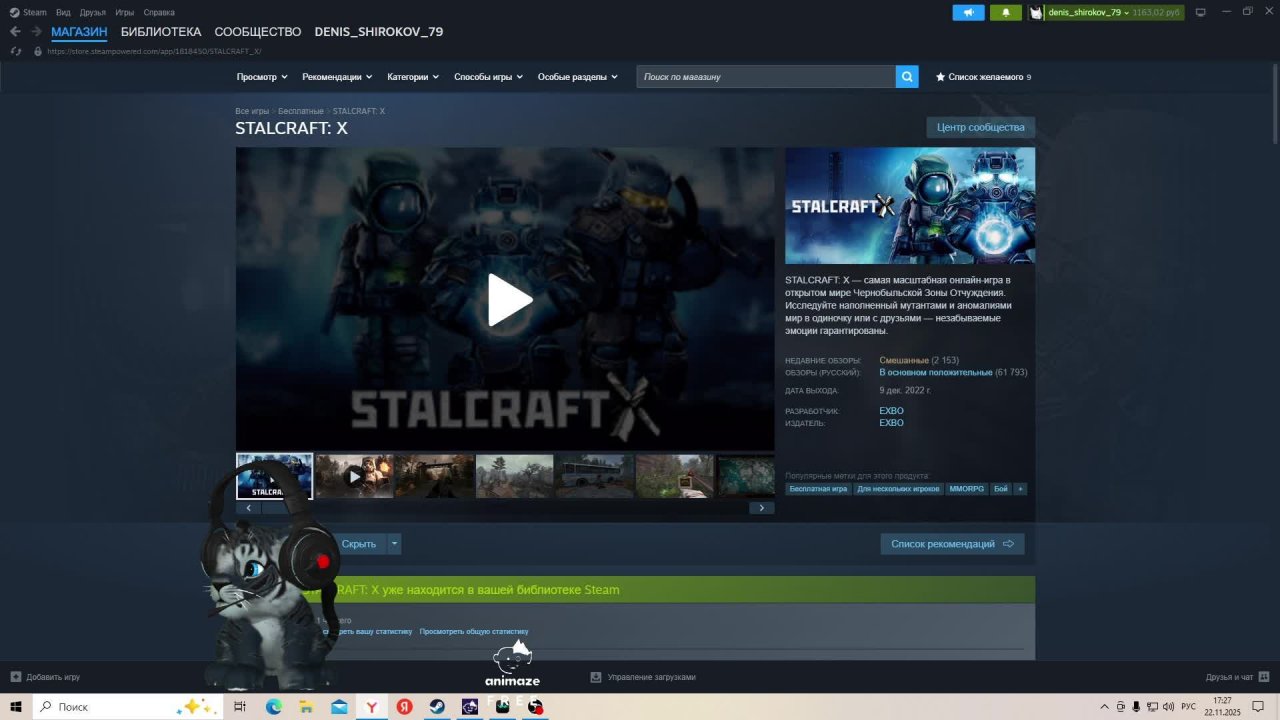Expand the Способы игры dropdown
Image resolution: width=1280 pixels, height=720 pixels.
click(x=488, y=77)
